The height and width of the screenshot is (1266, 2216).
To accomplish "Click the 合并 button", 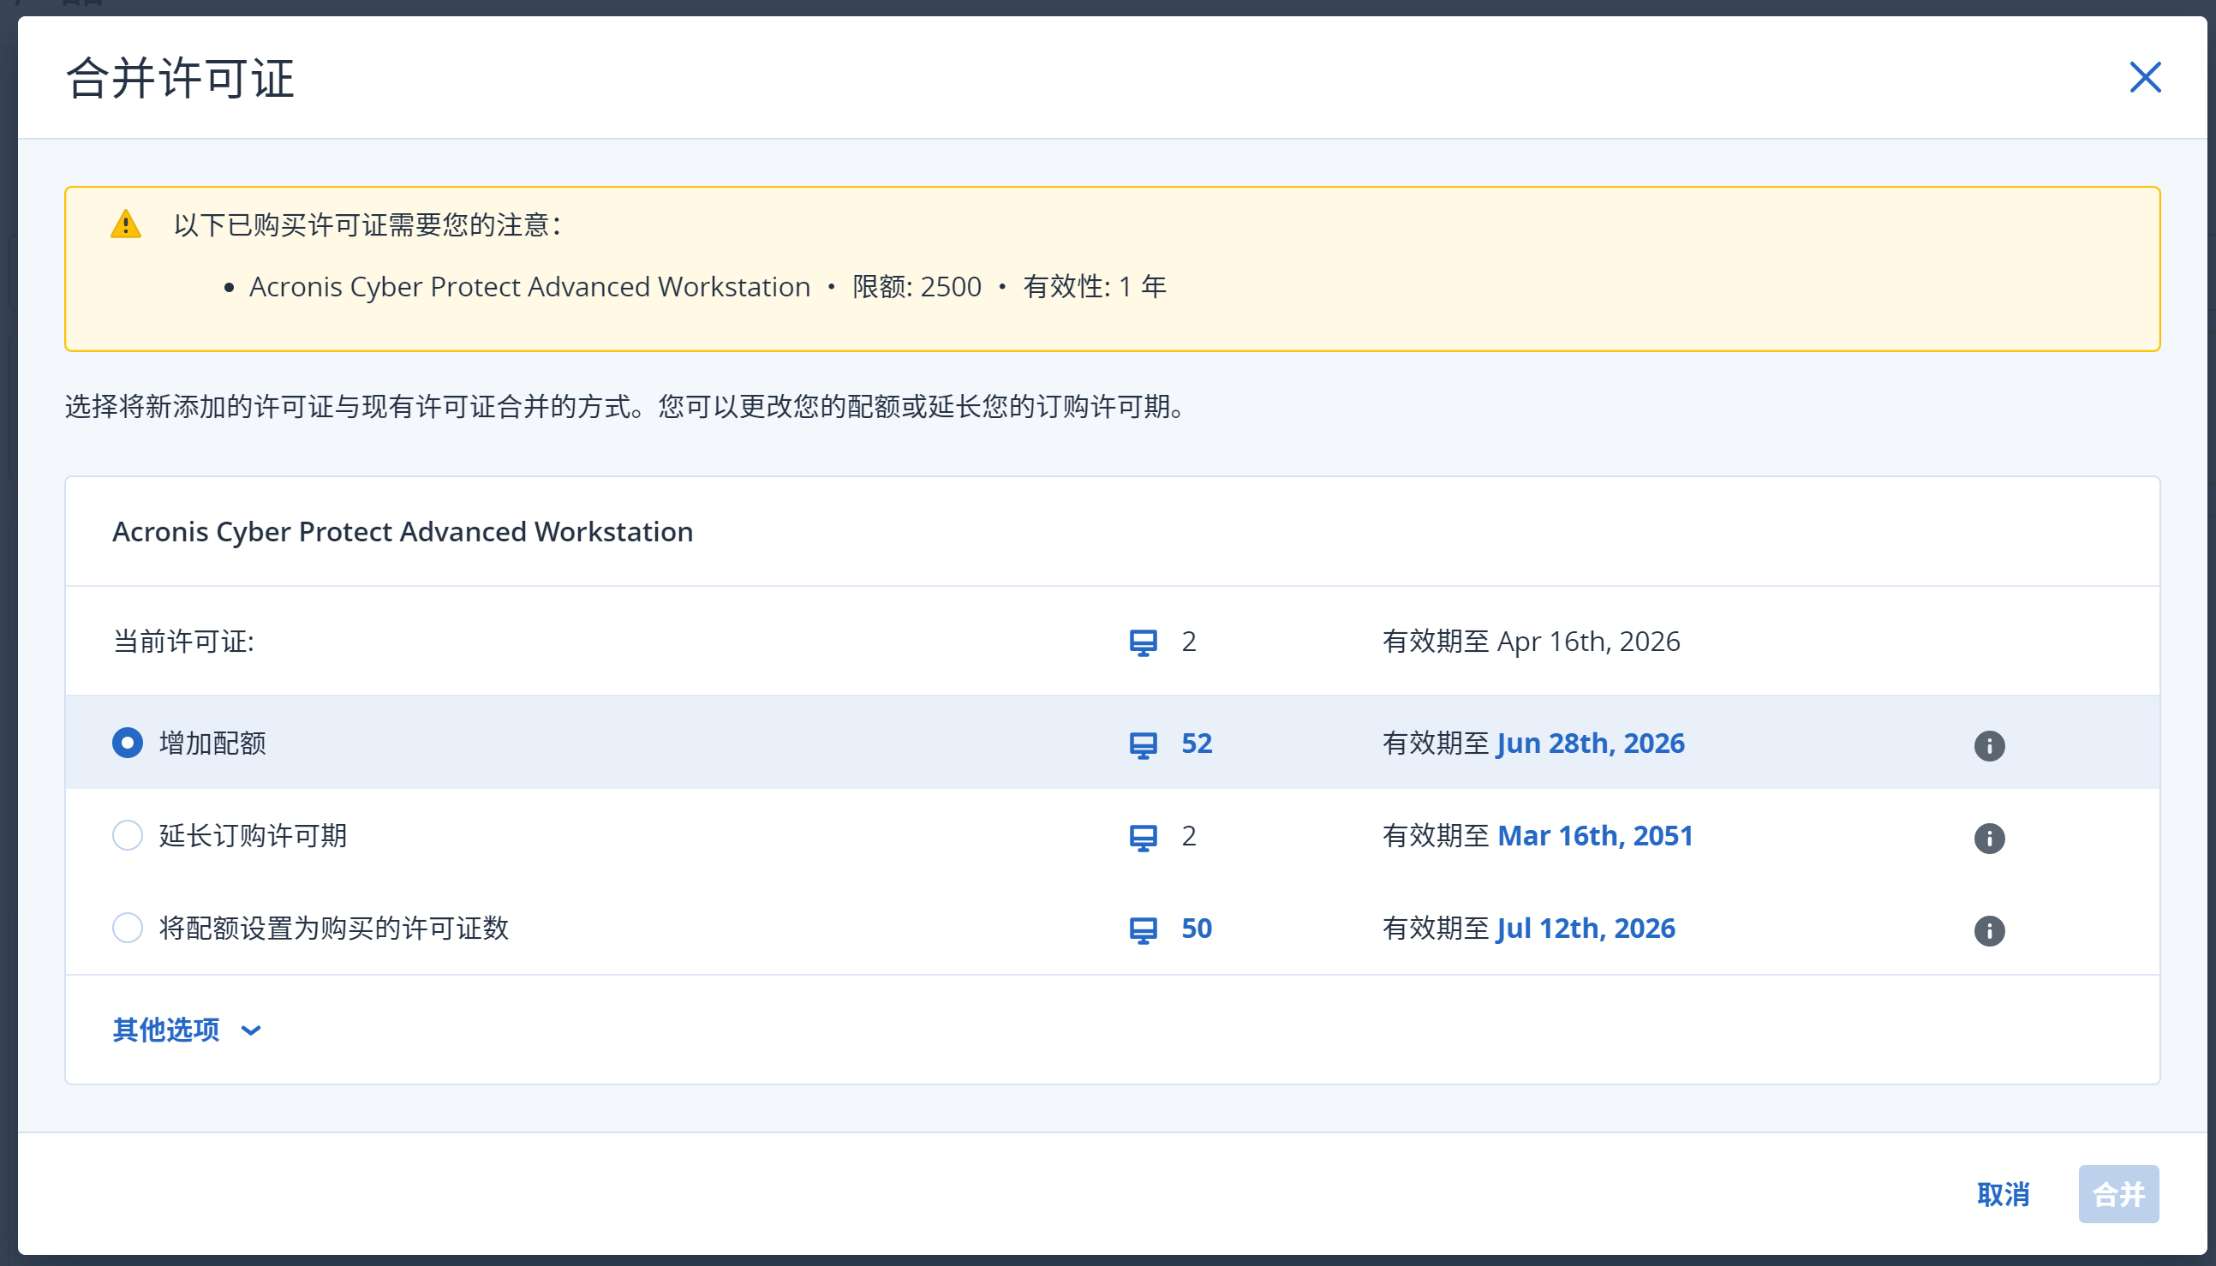I will 2118,1194.
